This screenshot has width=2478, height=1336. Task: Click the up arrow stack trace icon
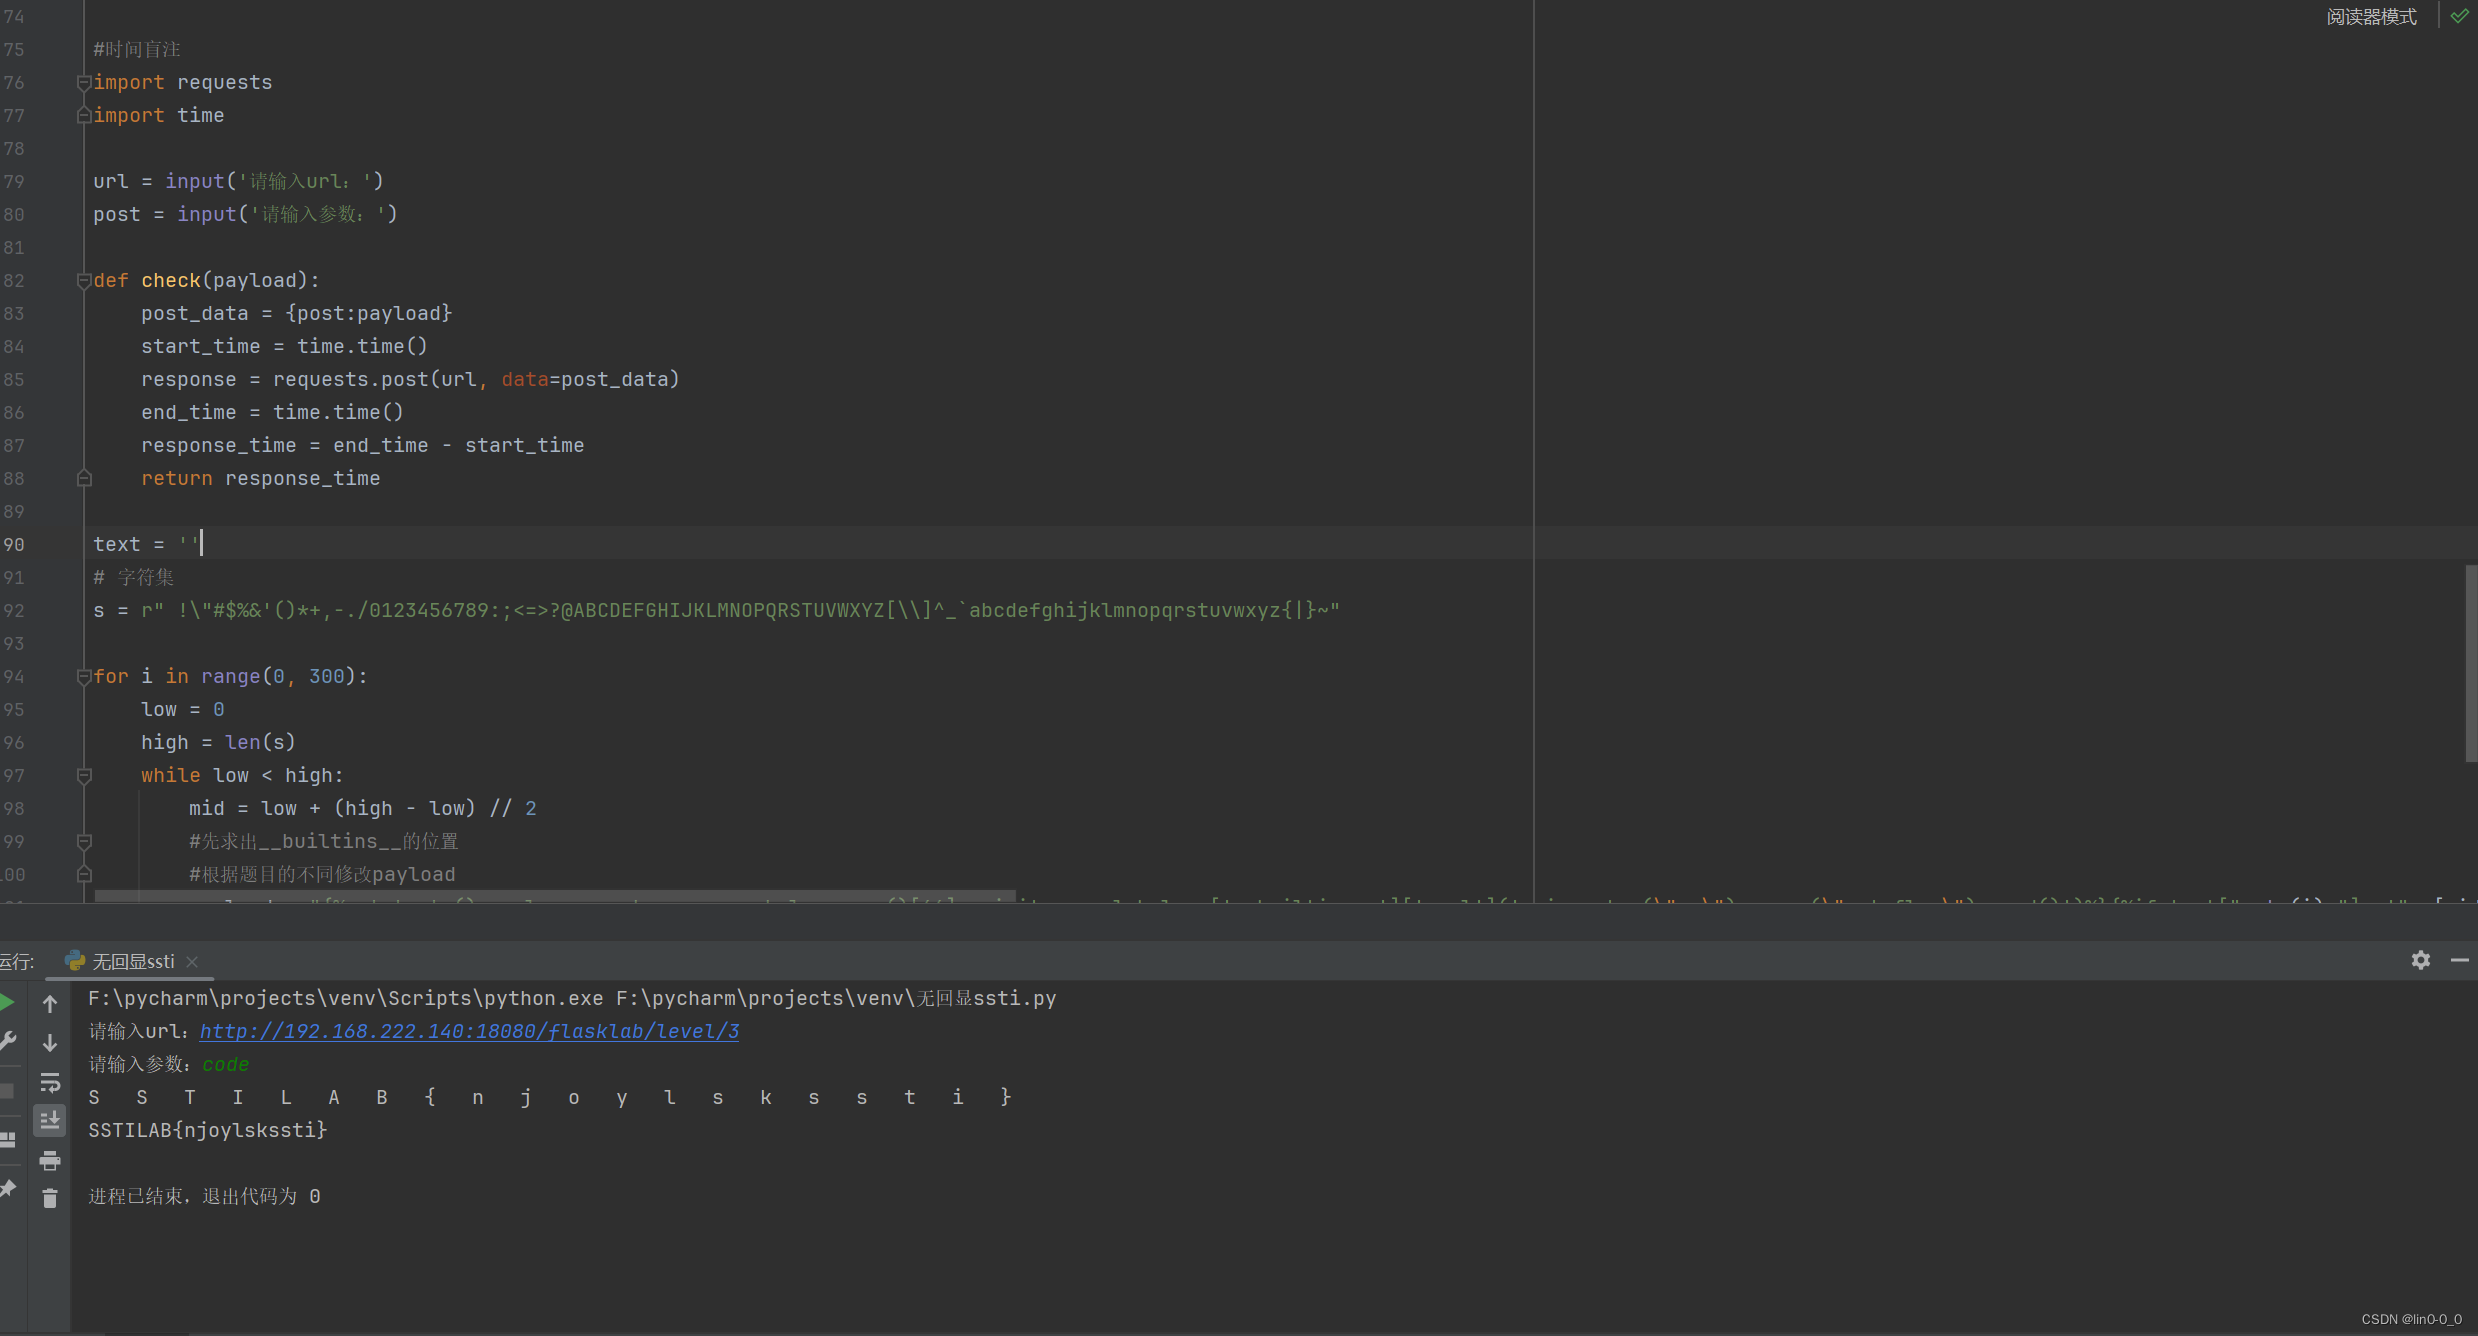point(50,1003)
